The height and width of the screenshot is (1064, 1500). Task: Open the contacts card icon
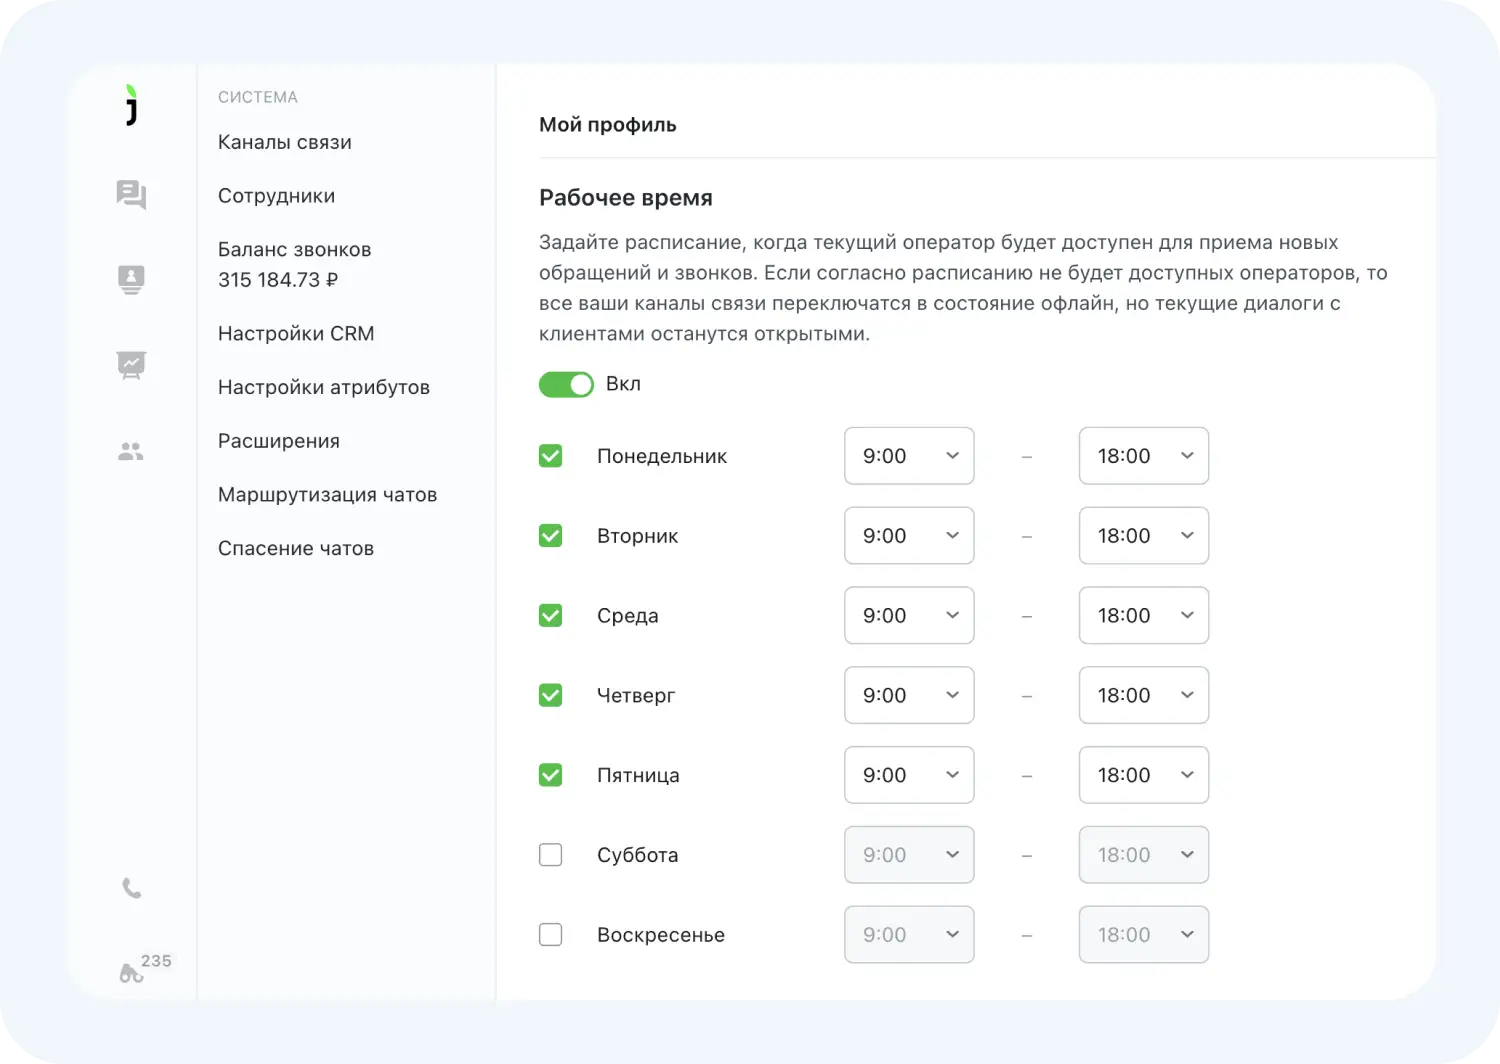pos(131,279)
